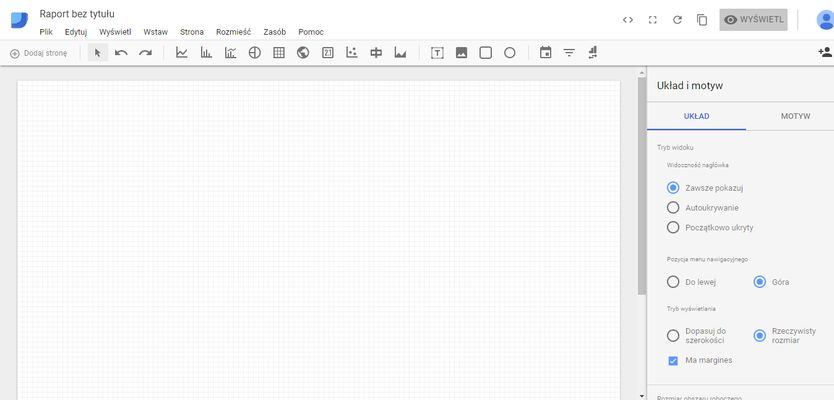Open the user account avatar
834x400 pixels.
tap(825, 20)
